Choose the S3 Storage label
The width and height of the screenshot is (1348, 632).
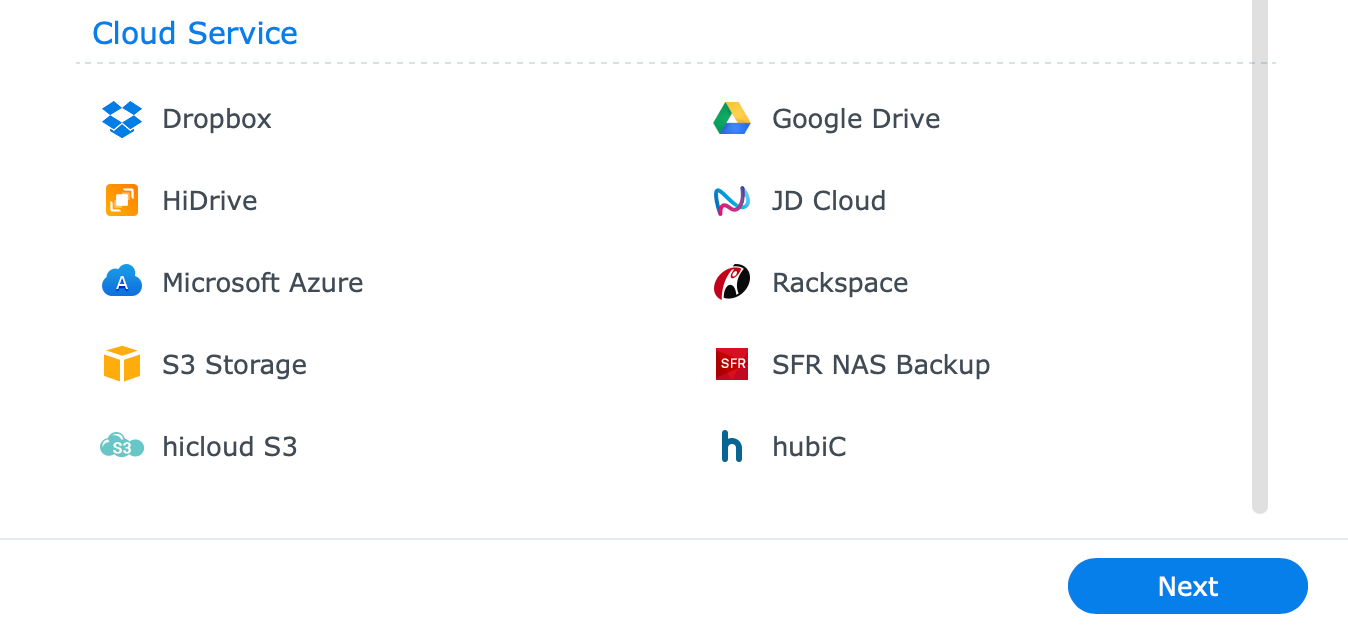[x=235, y=365]
